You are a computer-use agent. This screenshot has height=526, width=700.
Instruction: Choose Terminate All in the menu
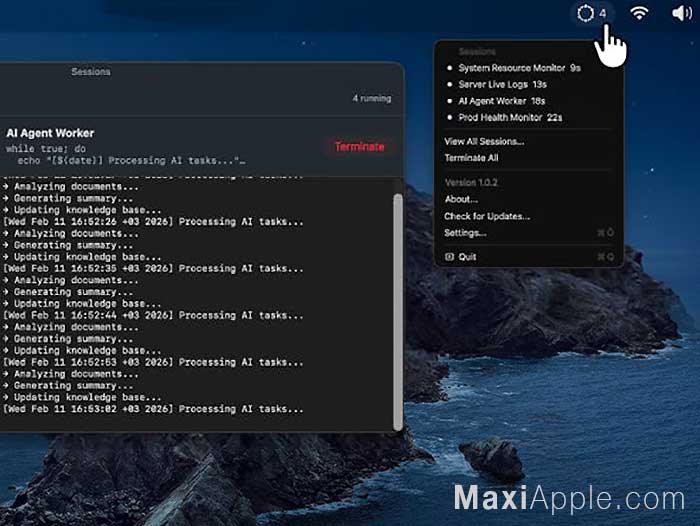pos(471,158)
